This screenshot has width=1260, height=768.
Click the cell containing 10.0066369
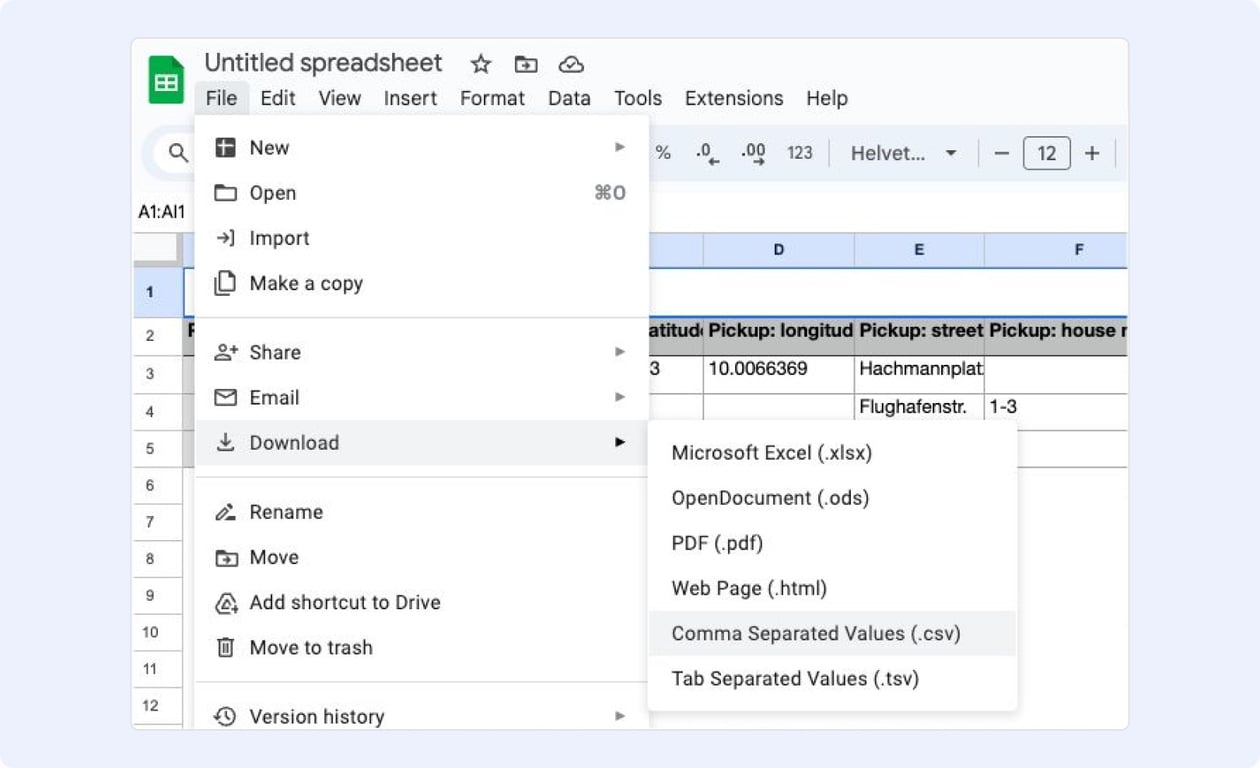click(x=779, y=374)
